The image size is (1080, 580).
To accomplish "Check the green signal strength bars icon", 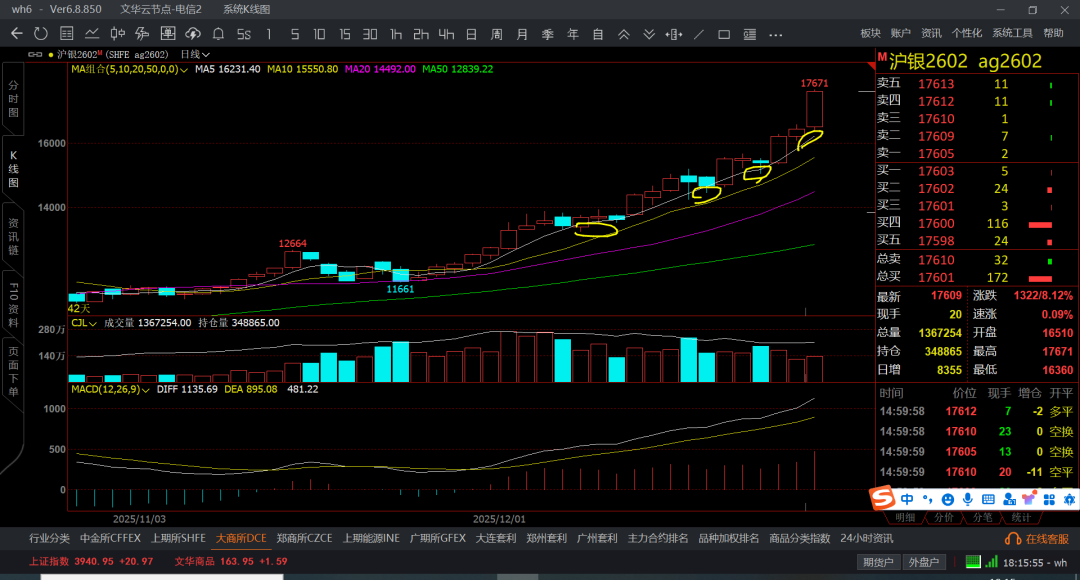I will click(x=991, y=561).
